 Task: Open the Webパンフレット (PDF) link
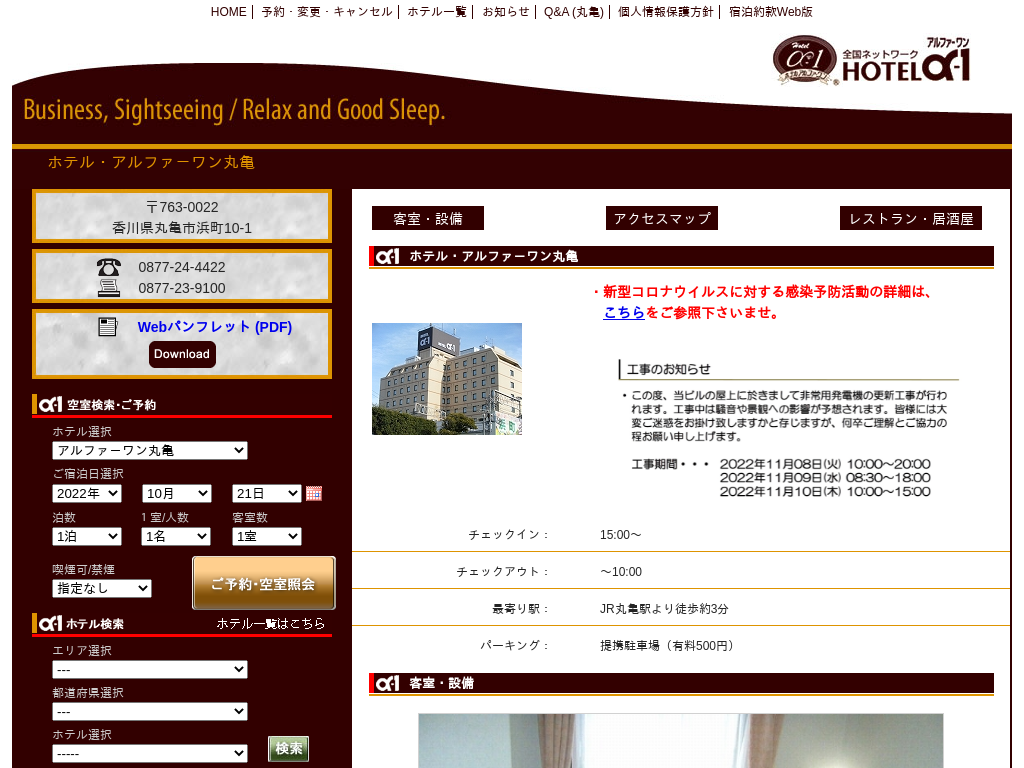click(x=214, y=327)
